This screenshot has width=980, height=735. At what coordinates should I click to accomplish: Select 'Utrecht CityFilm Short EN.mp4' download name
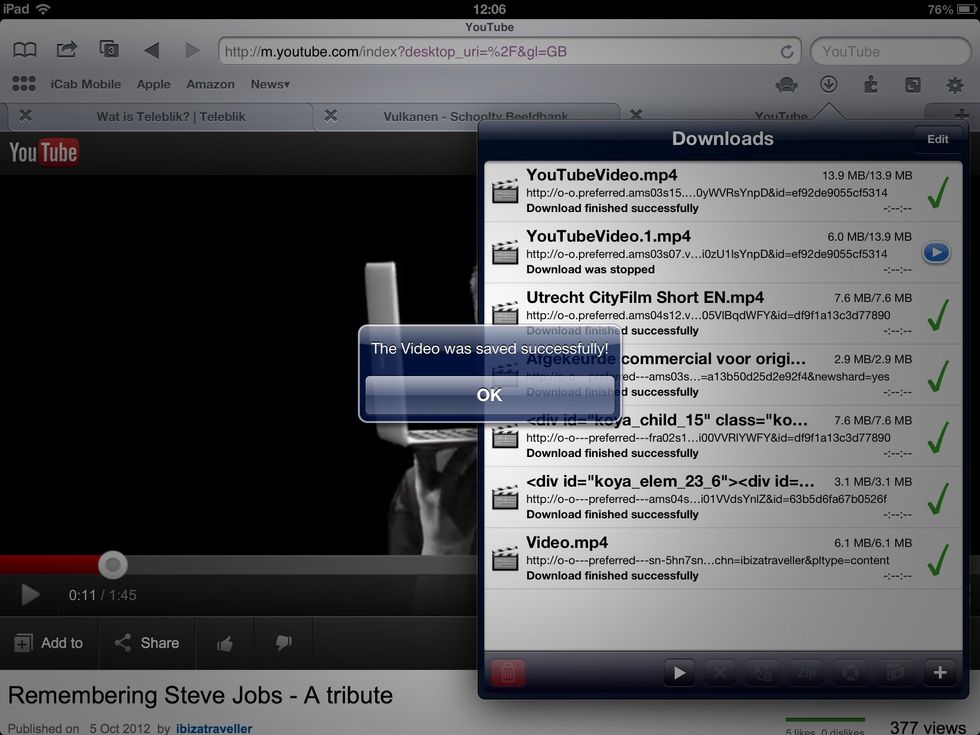pyautogui.click(x=645, y=298)
